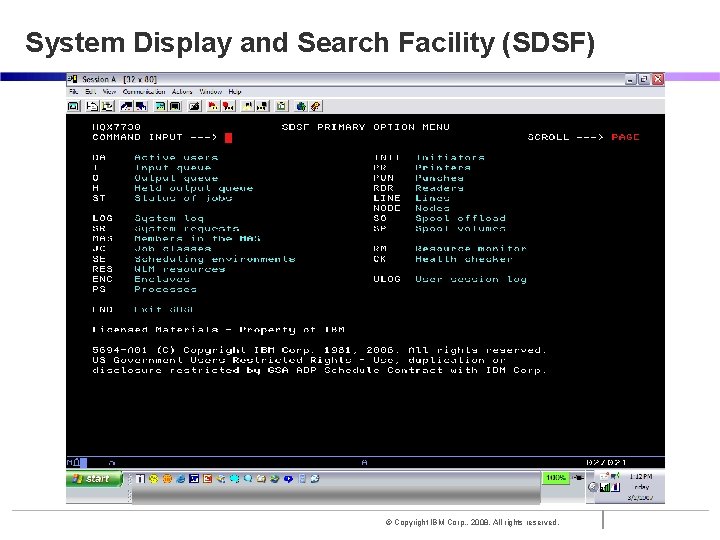The height and width of the screenshot is (540, 720).
Task: Click the Session A title bar icon
Action: (73, 79)
